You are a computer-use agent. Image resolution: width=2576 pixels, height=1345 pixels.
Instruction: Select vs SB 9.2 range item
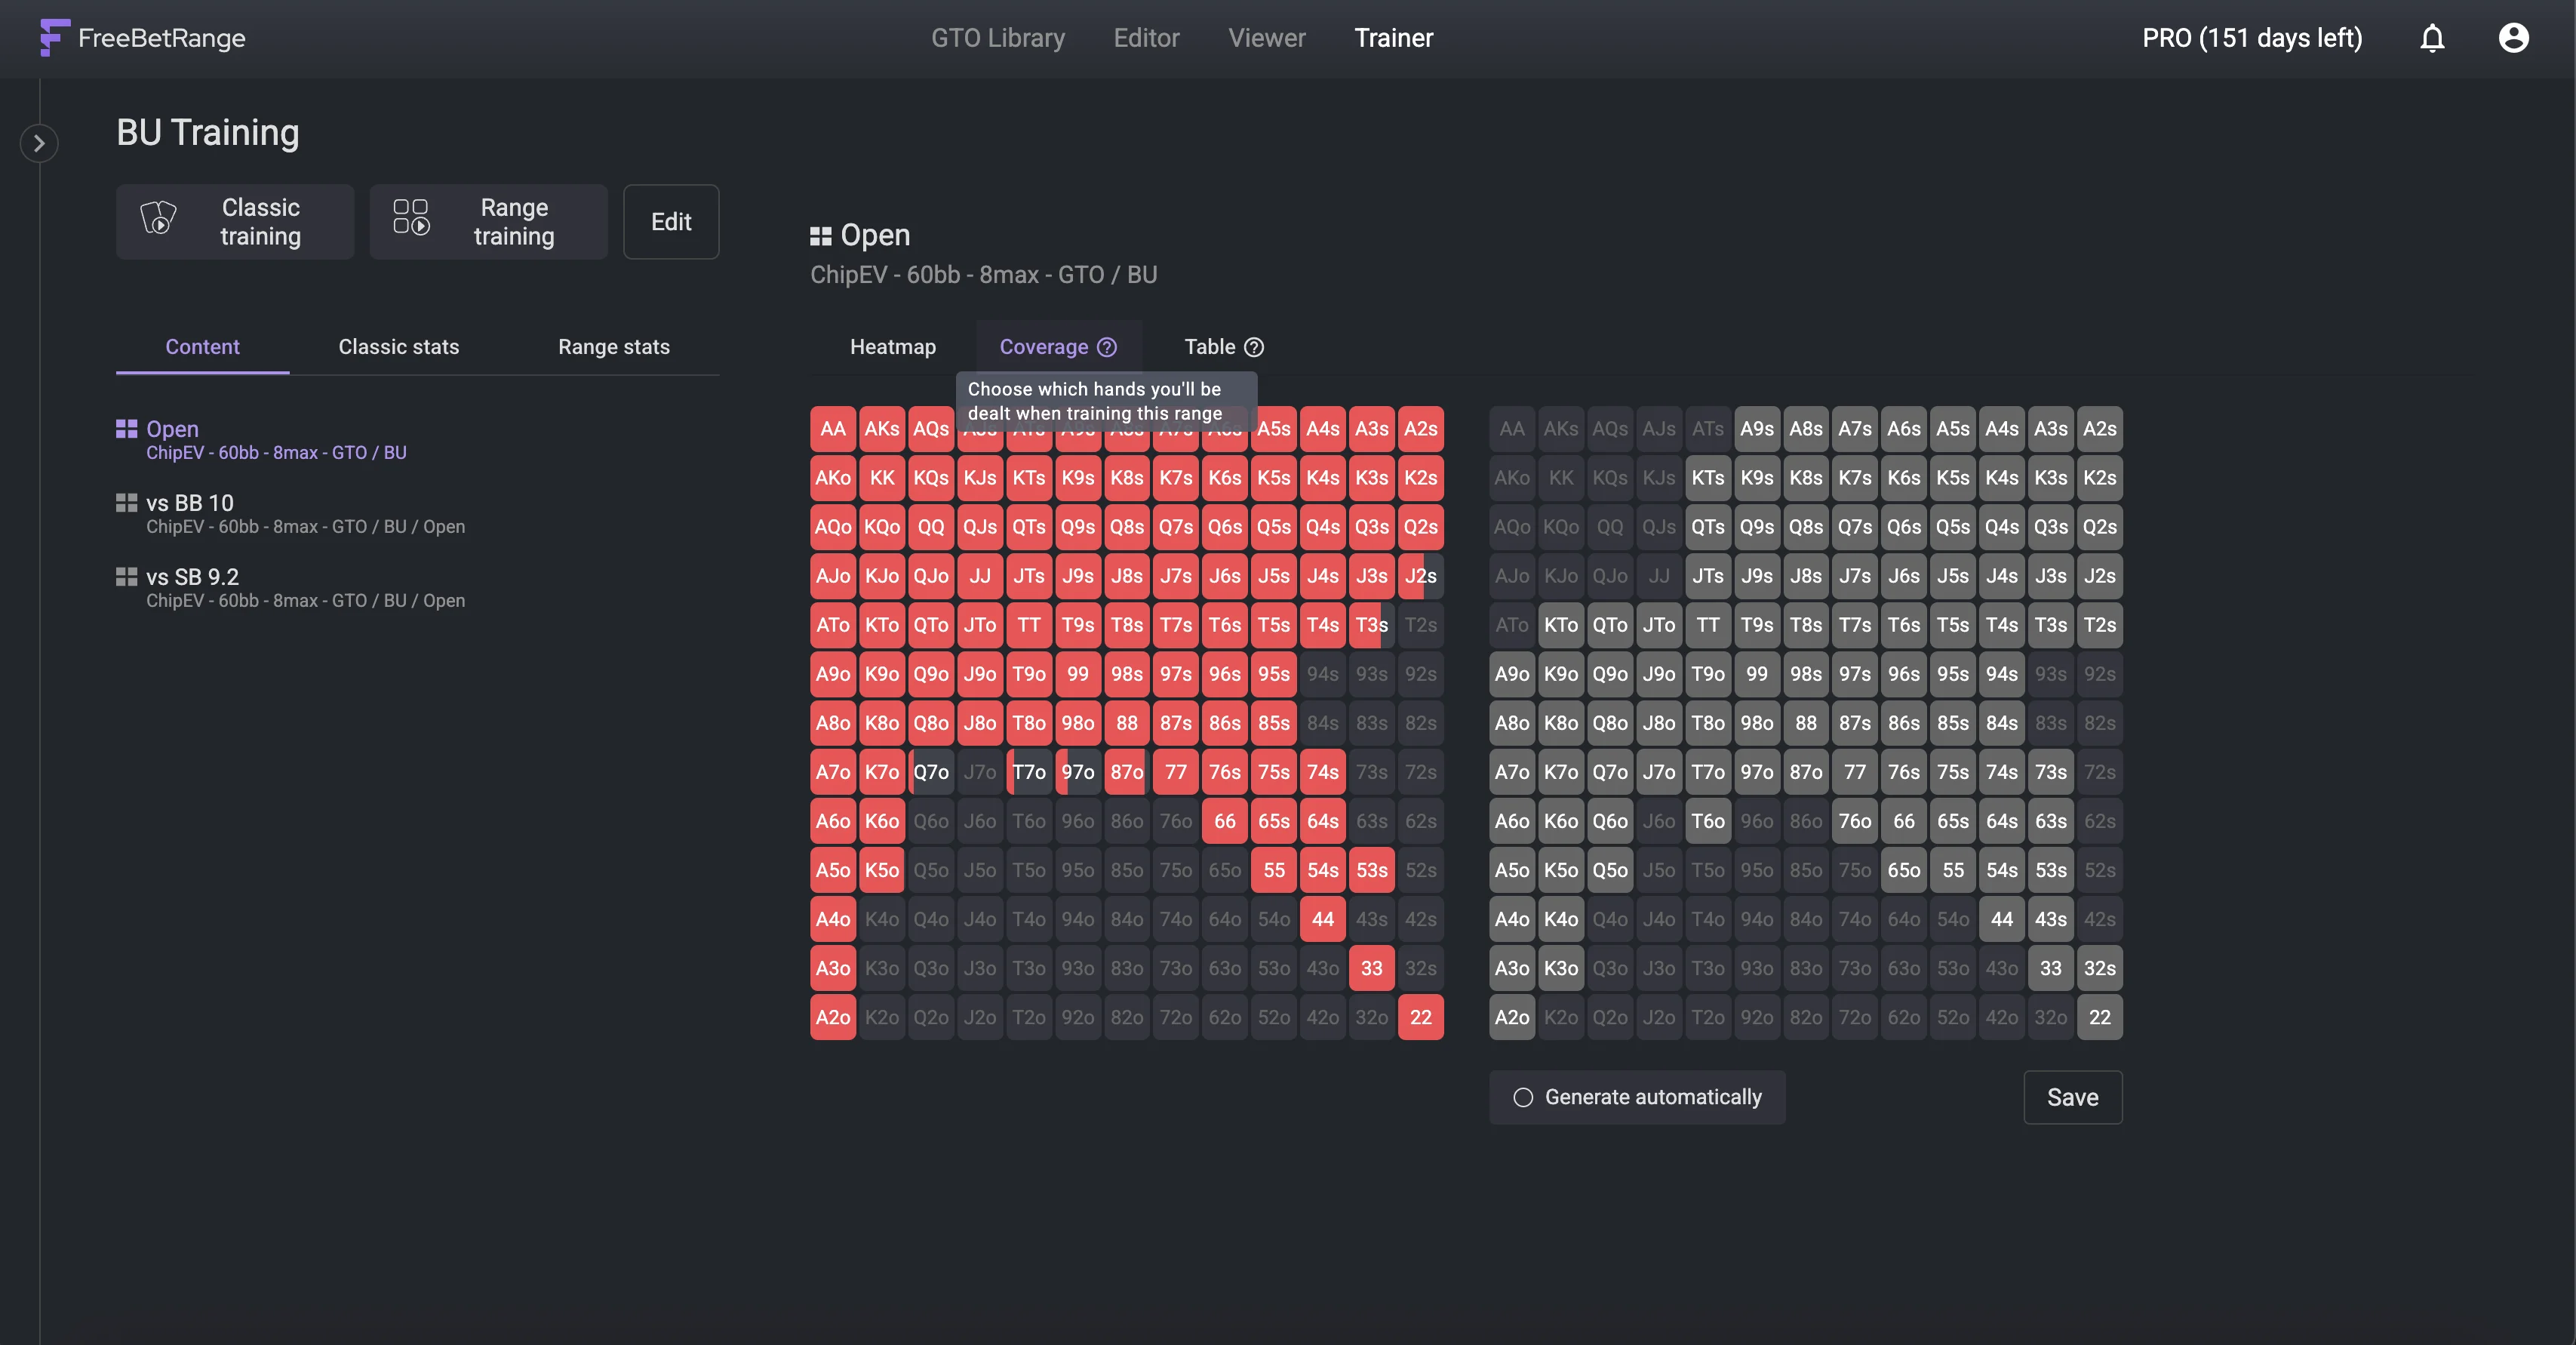[x=192, y=577]
